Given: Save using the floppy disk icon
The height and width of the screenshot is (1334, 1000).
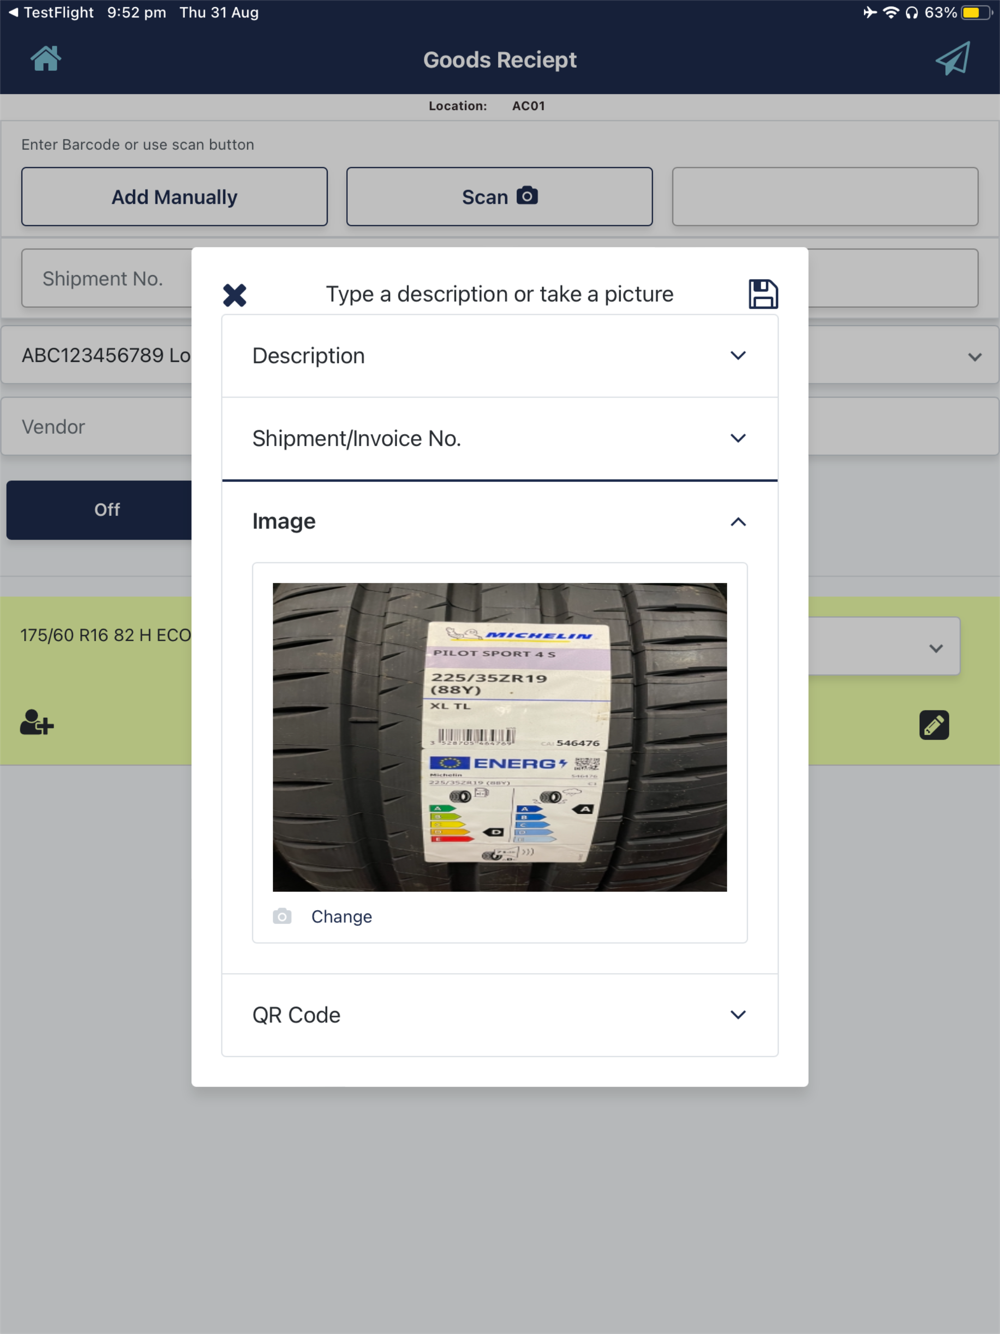Looking at the screenshot, I should pyautogui.click(x=763, y=294).
